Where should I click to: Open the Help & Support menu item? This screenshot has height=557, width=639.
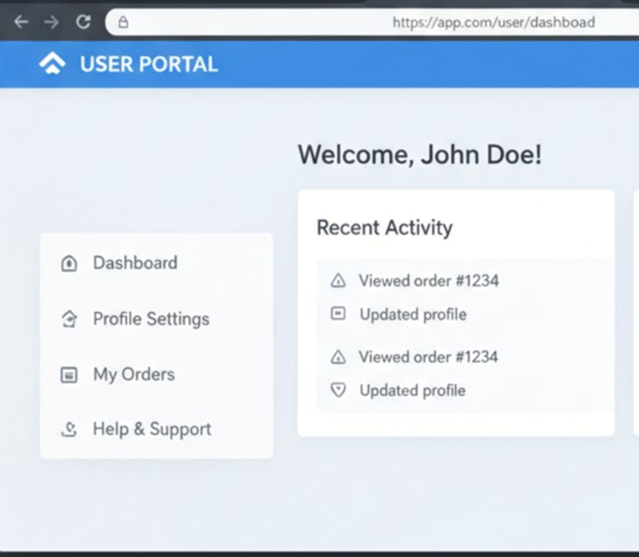152,429
